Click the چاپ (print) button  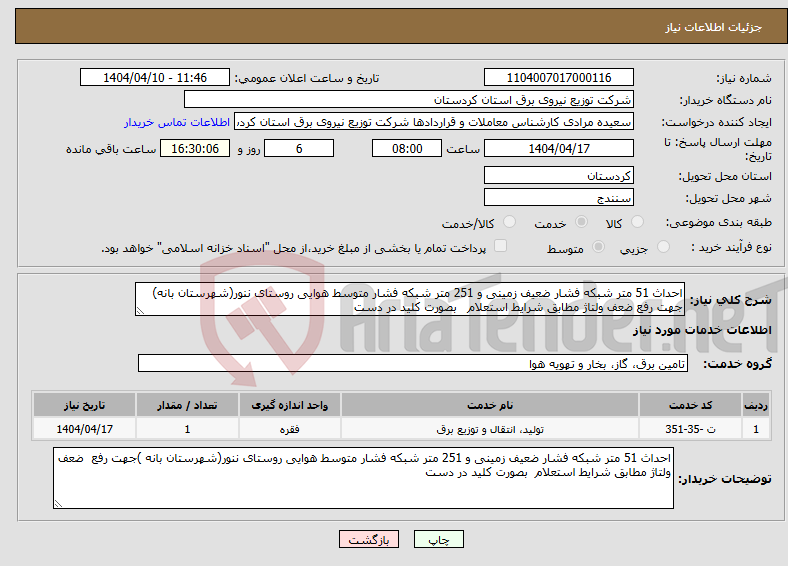click(438, 539)
